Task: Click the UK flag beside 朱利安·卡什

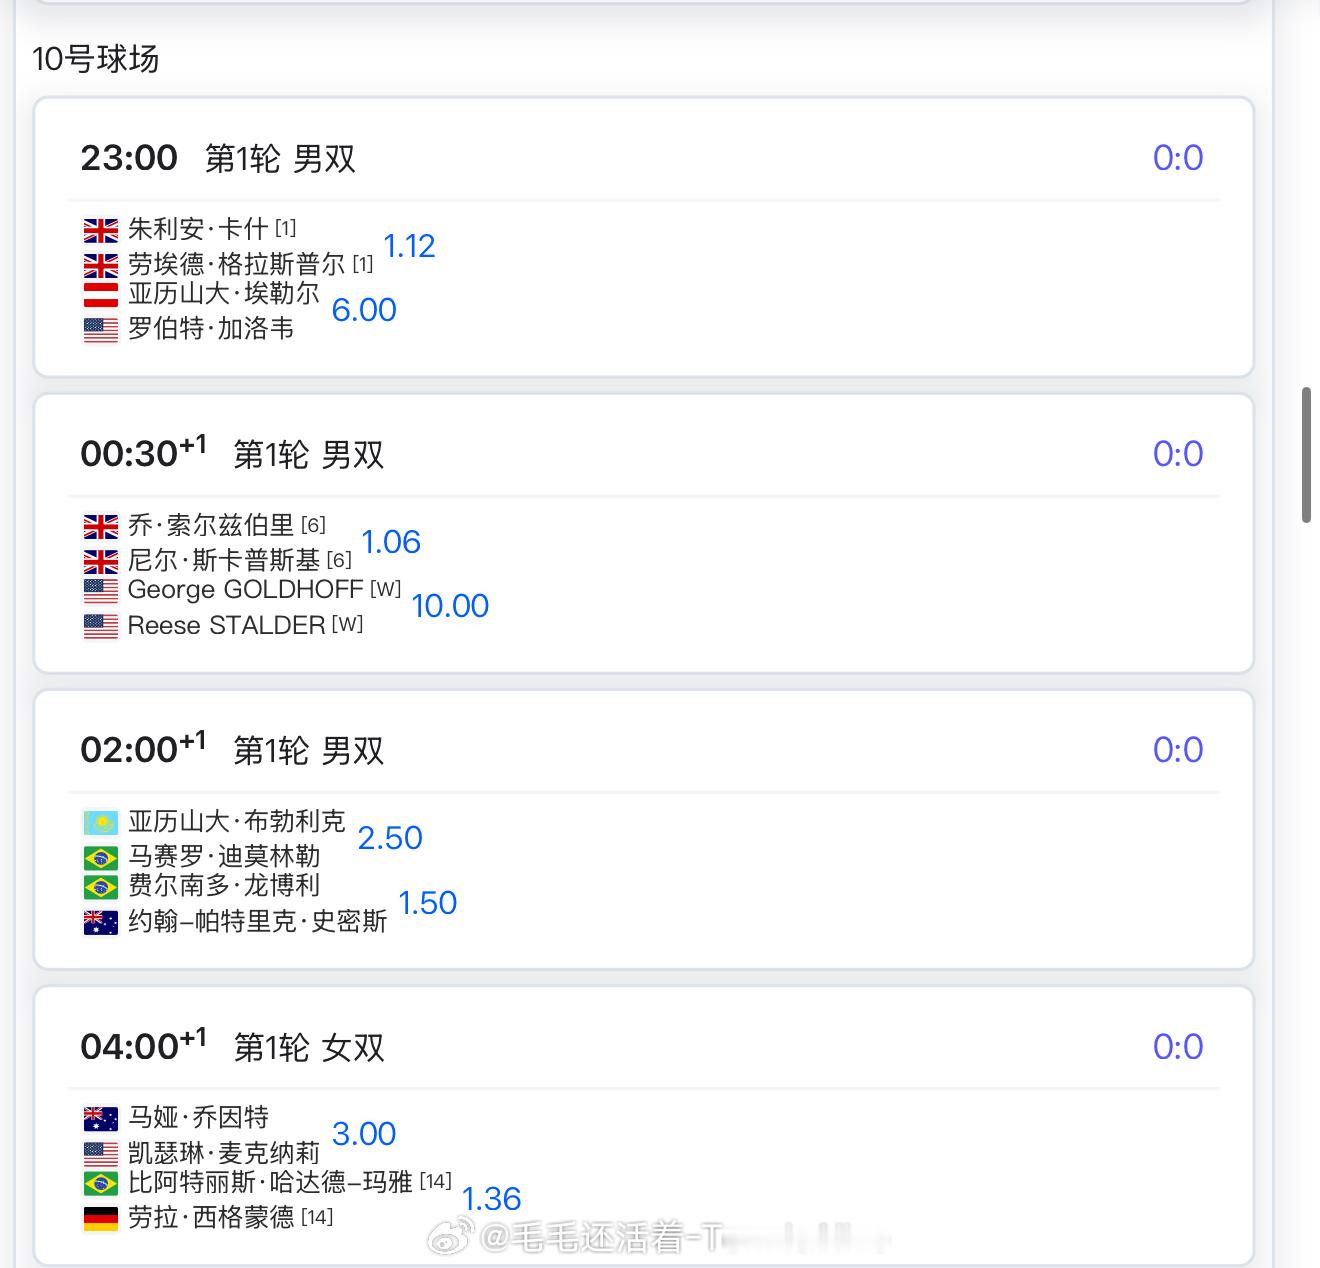Action: click(101, 230)
